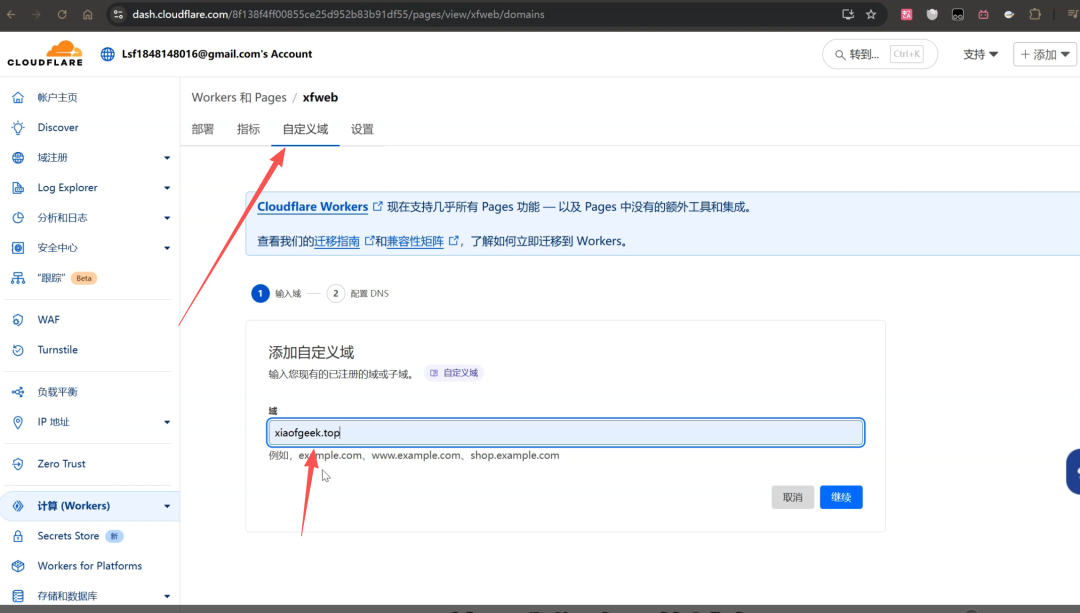The image size is (1080, 613).
Task: Bookmark this page with star icon
Action: [x=871, y=14]
